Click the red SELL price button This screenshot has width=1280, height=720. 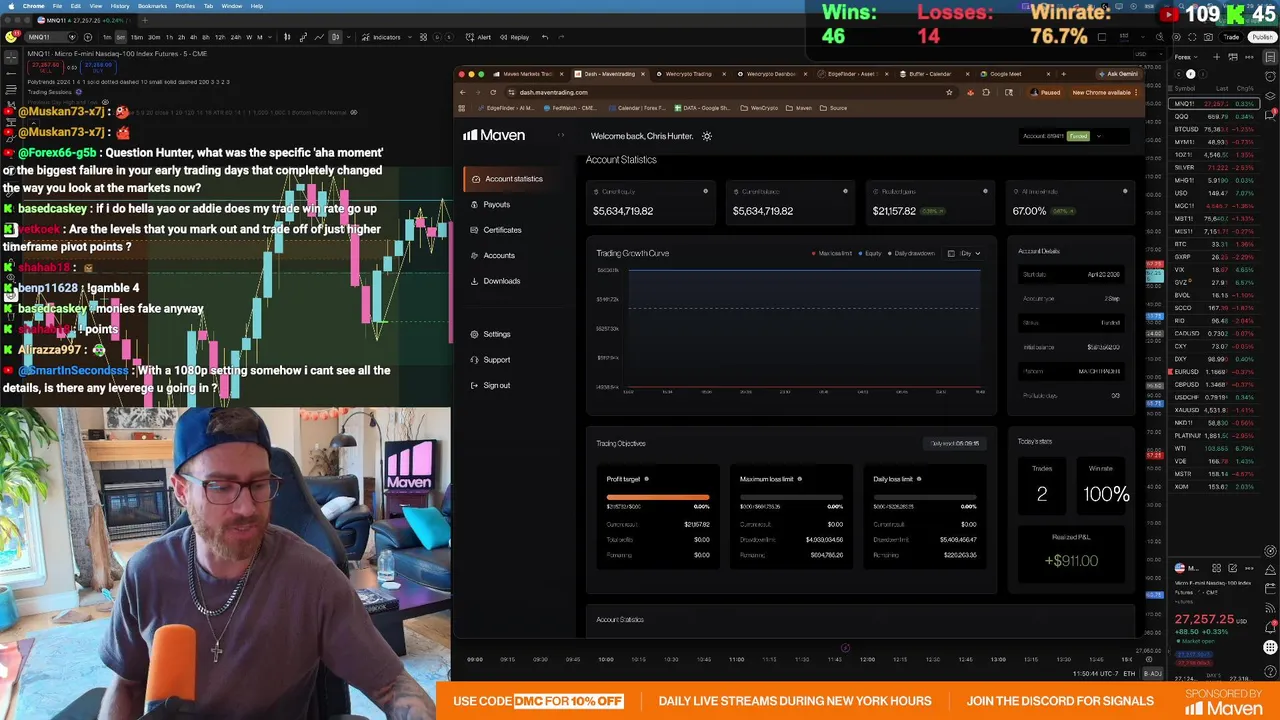tap(45, 67)
